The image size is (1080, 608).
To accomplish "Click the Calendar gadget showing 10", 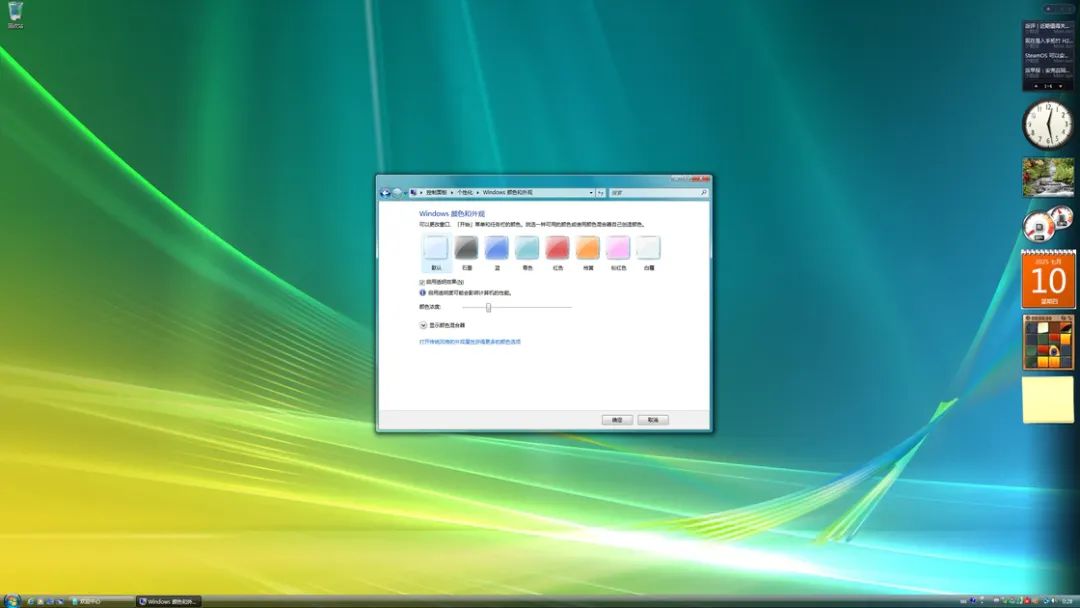I will 1048,279.
